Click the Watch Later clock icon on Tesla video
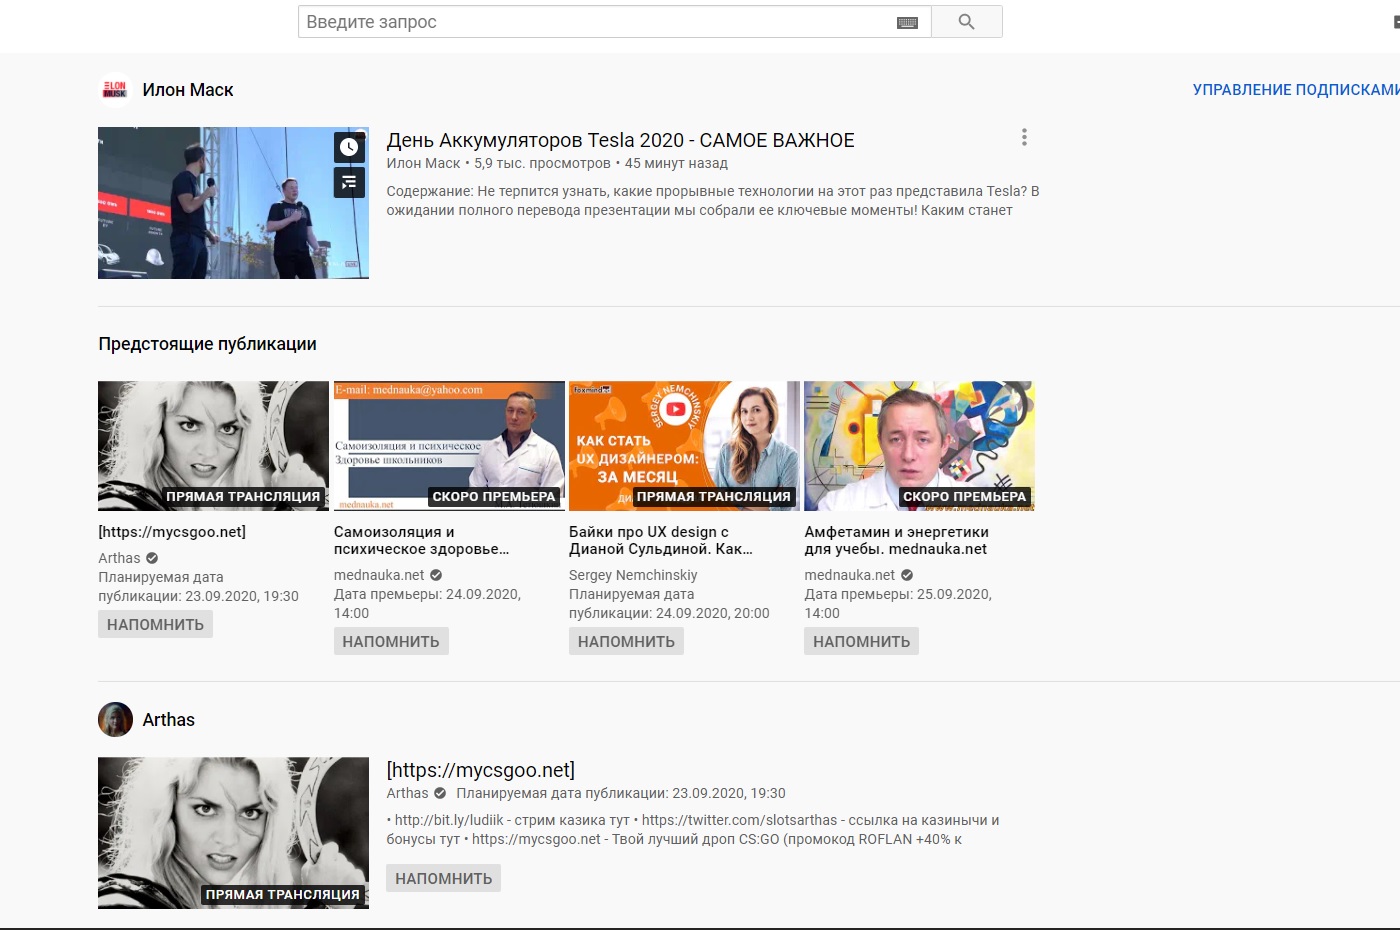This screenshot has height=930, width=1400. coord(349,147)
